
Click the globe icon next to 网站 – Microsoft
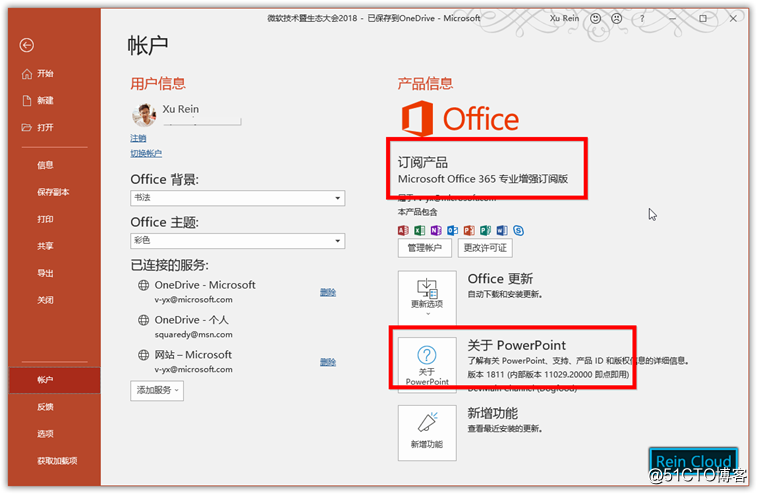[143, 355]
